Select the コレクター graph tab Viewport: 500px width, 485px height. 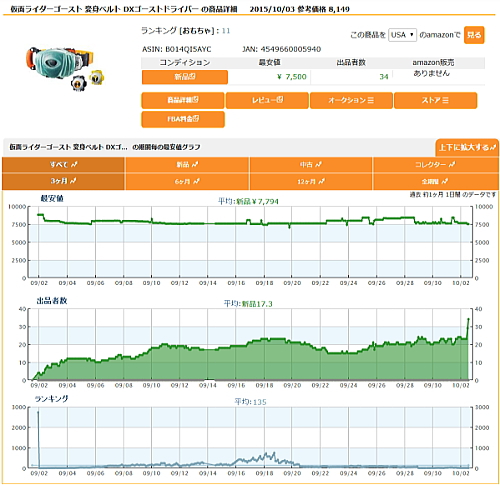[435, 165]
